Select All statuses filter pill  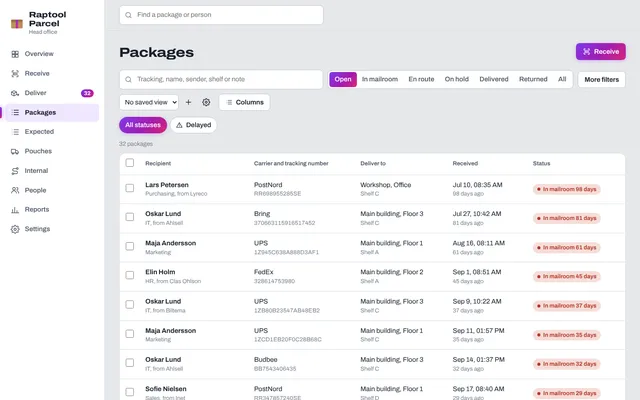point(143,125)
